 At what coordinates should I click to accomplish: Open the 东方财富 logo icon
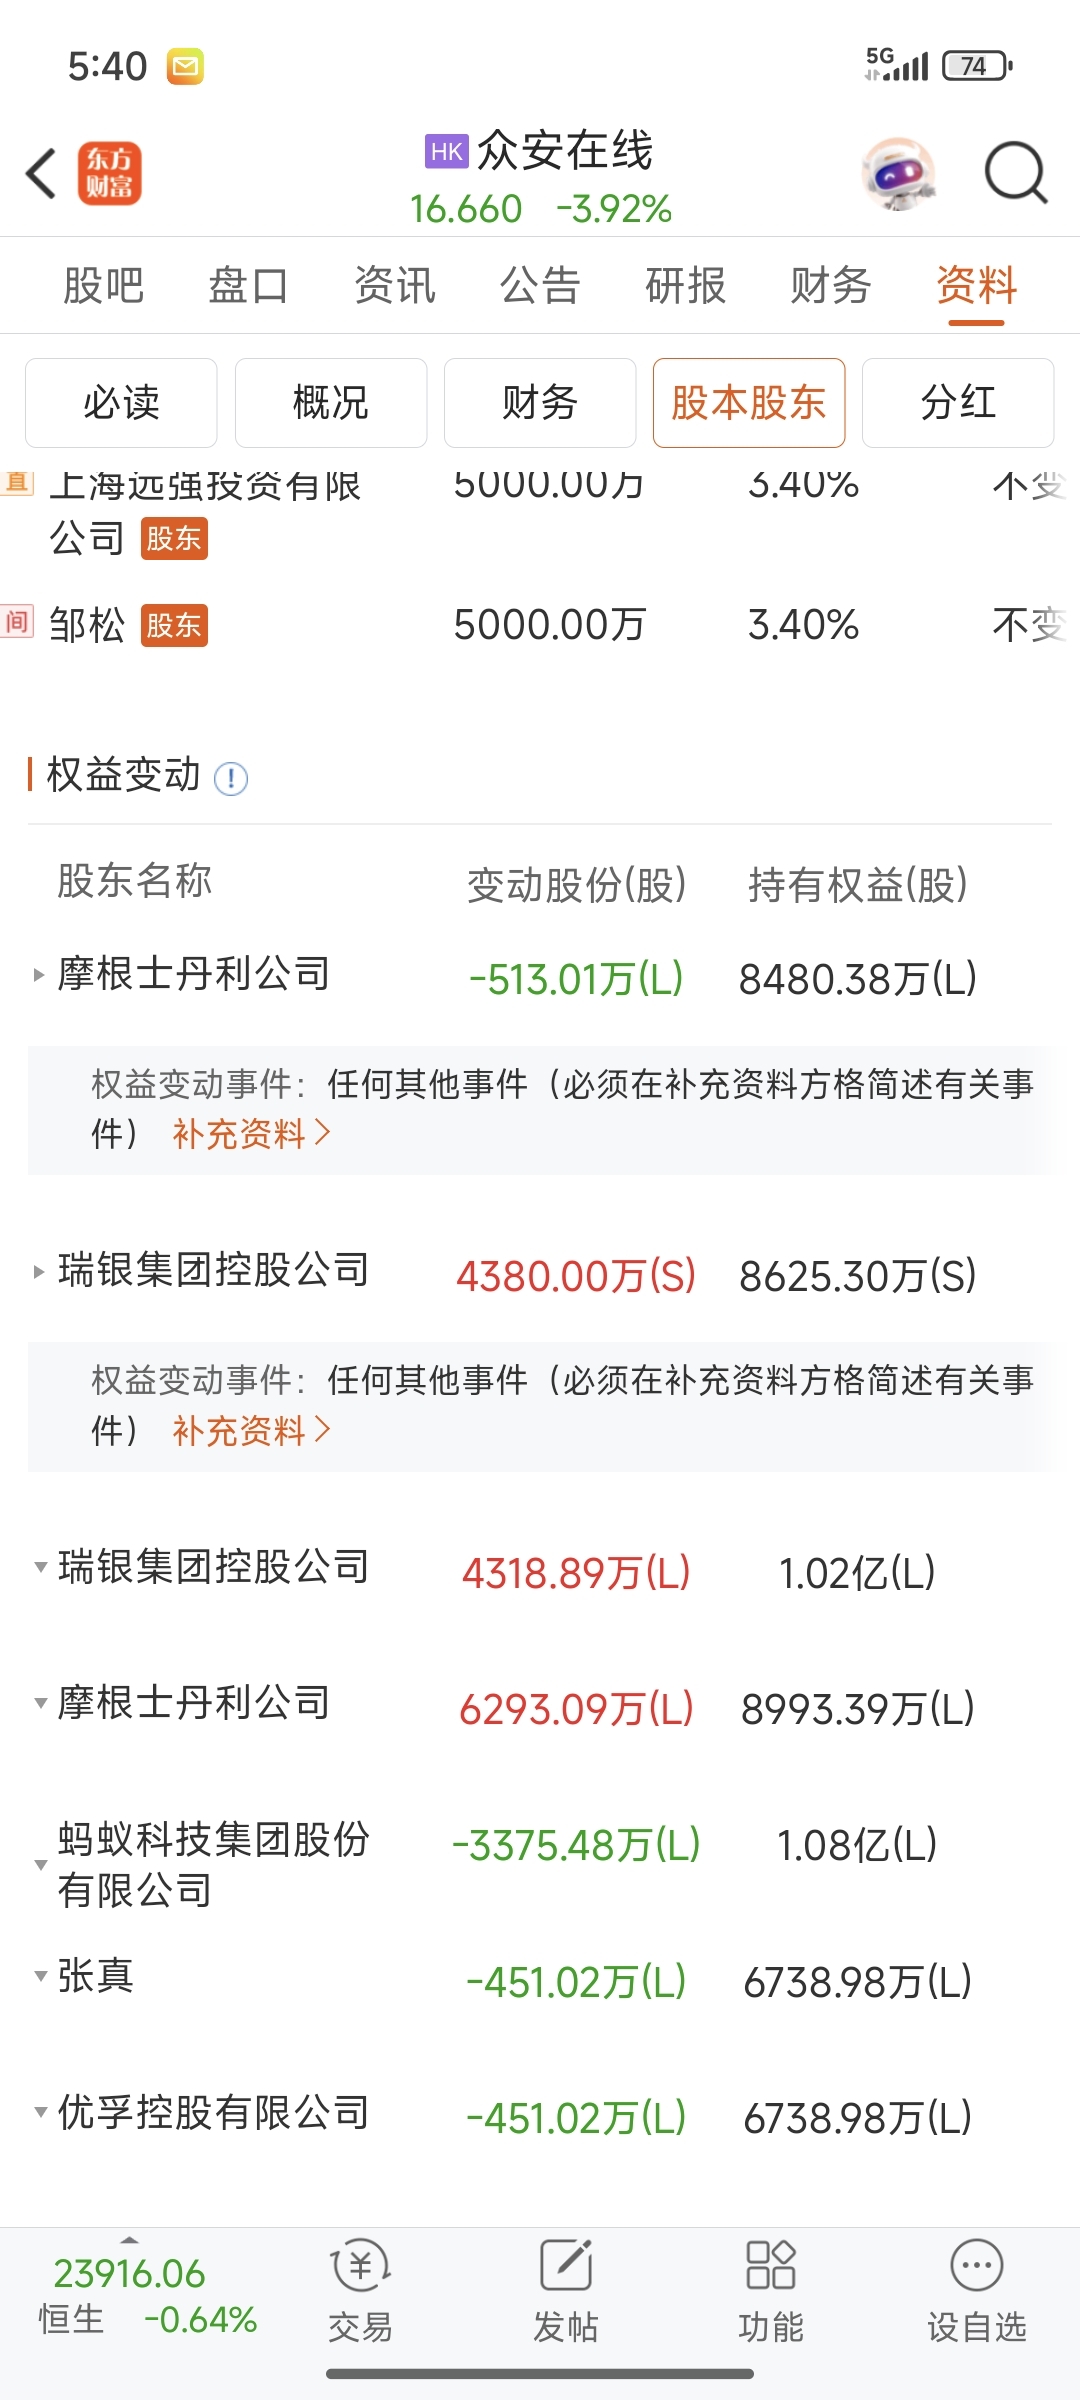pyautogui.click(x=110, y=173)
